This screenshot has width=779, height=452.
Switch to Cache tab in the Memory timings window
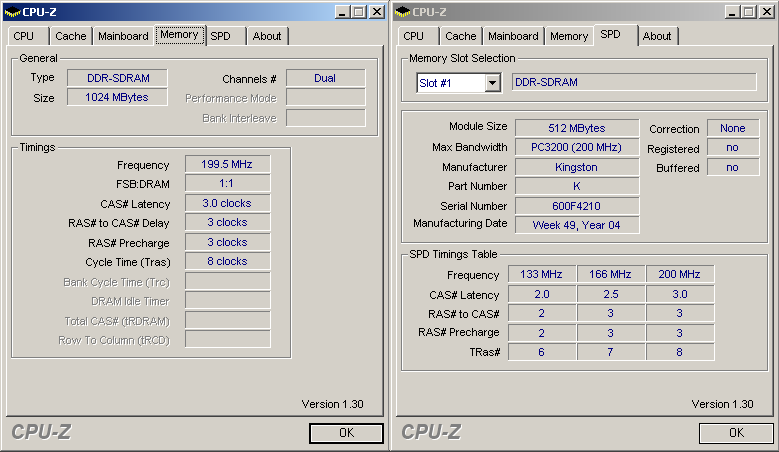71,36
